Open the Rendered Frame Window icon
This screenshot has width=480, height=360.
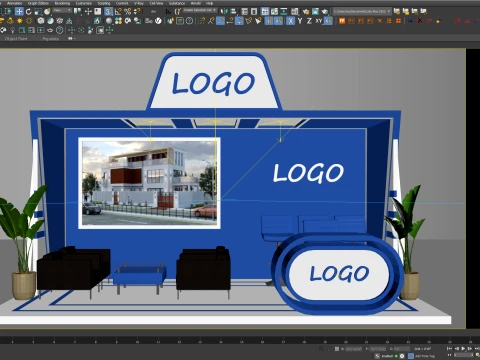[x=315, y=12]
